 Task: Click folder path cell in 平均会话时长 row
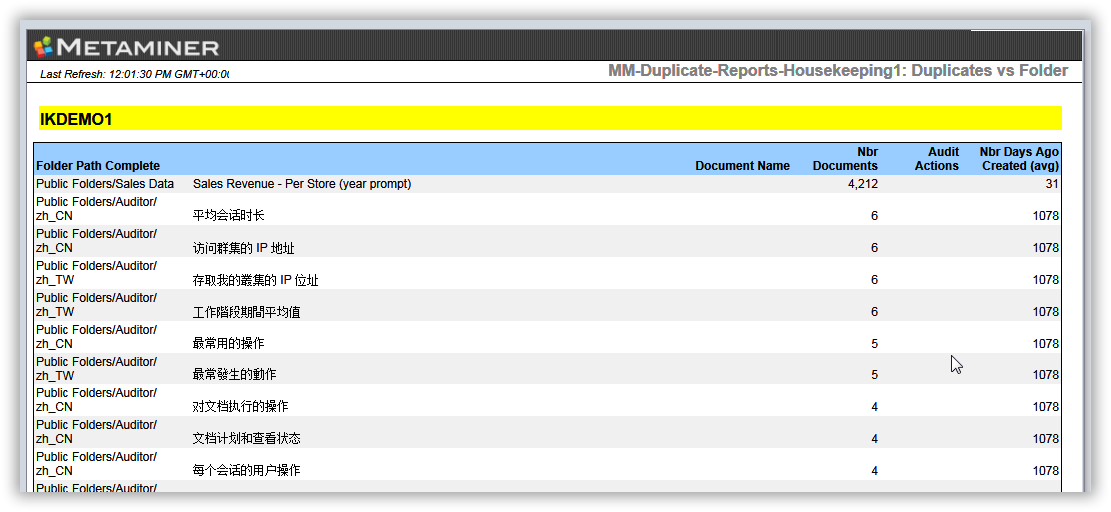(96, 209)
